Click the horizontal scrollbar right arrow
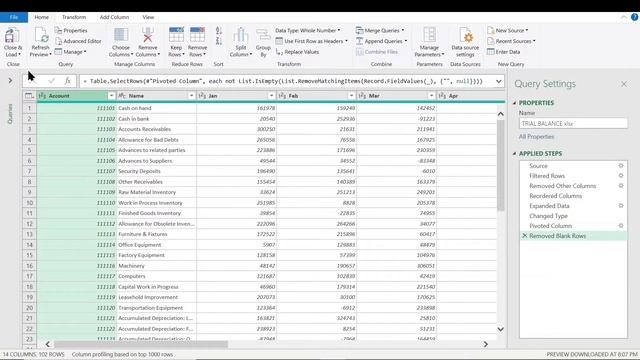The height and width of the screenshot is (360, 640). point(485,344)
